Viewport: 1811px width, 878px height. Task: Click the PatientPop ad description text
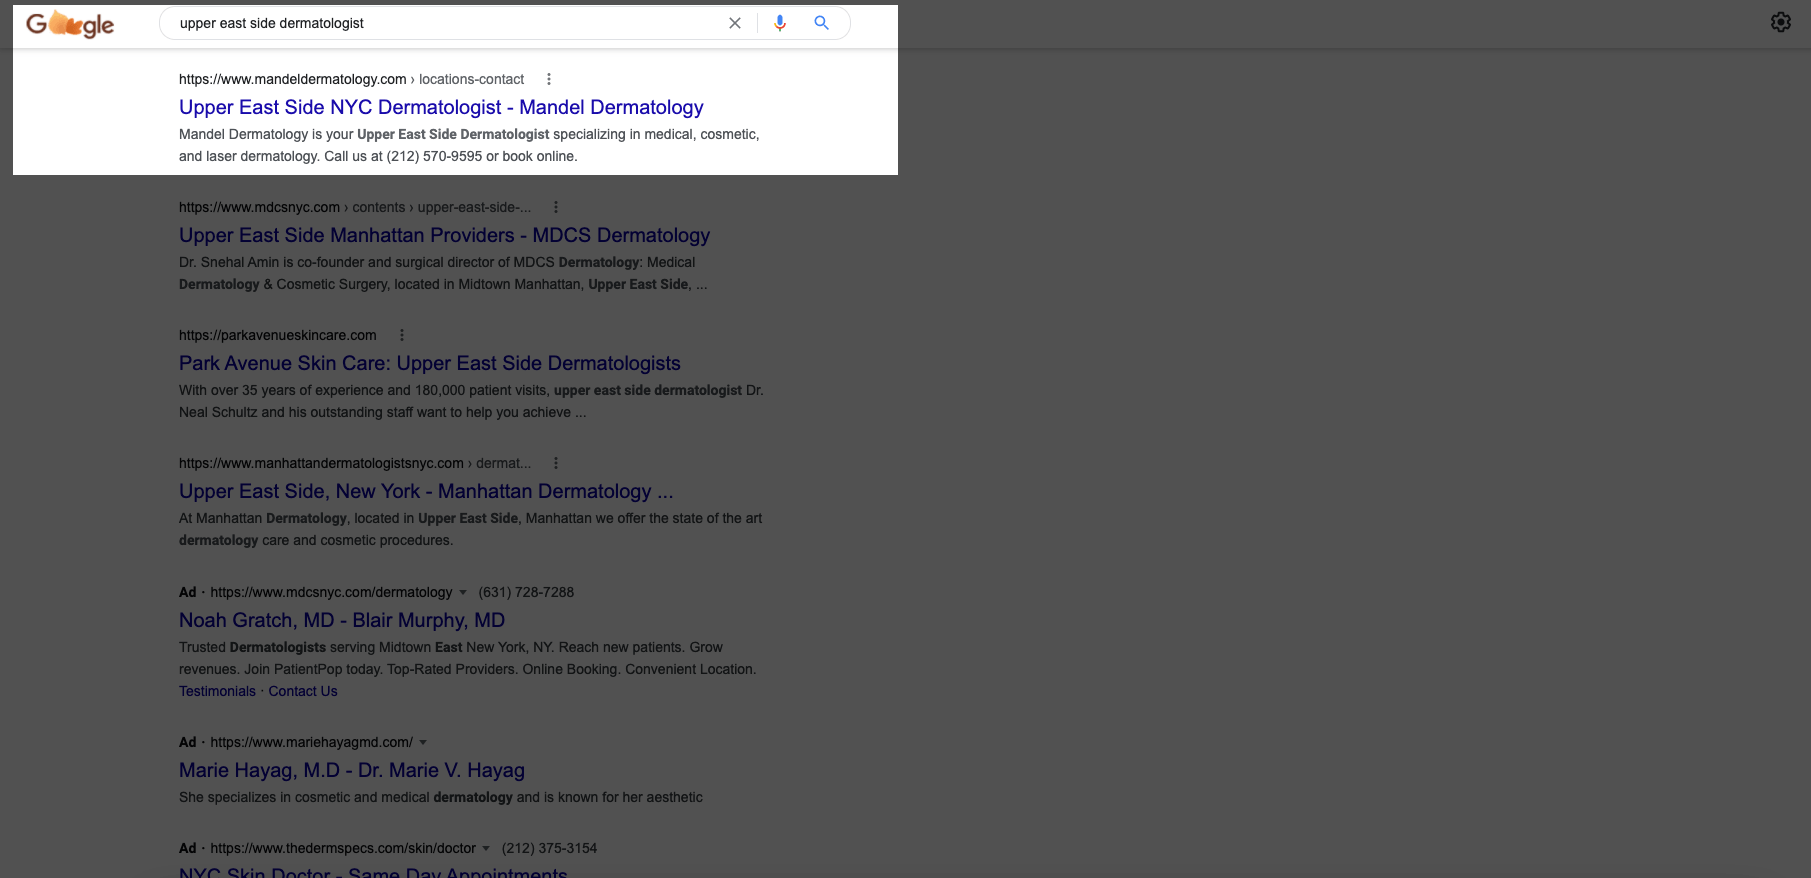(468, 658)
